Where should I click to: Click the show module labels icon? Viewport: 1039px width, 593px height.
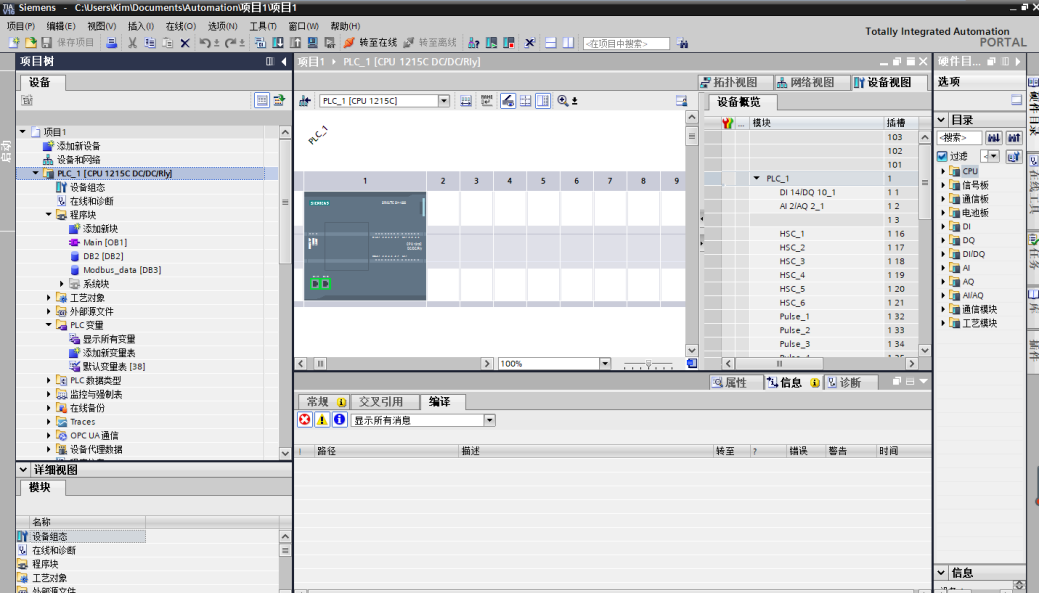[487, 101]
